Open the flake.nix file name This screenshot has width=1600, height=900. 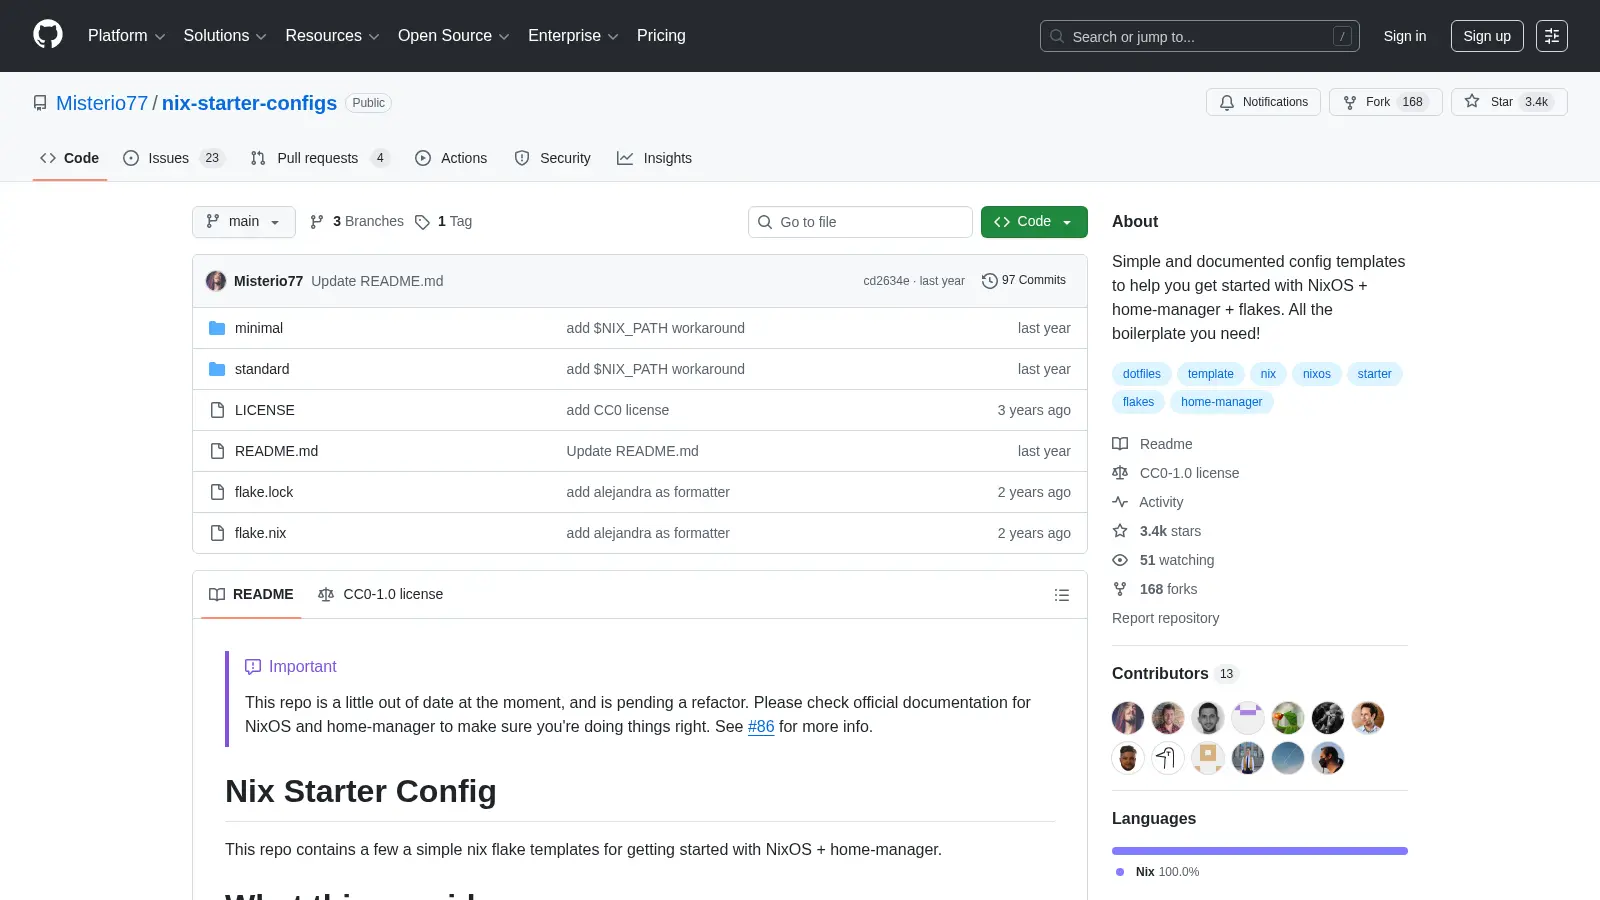point(260,533)
